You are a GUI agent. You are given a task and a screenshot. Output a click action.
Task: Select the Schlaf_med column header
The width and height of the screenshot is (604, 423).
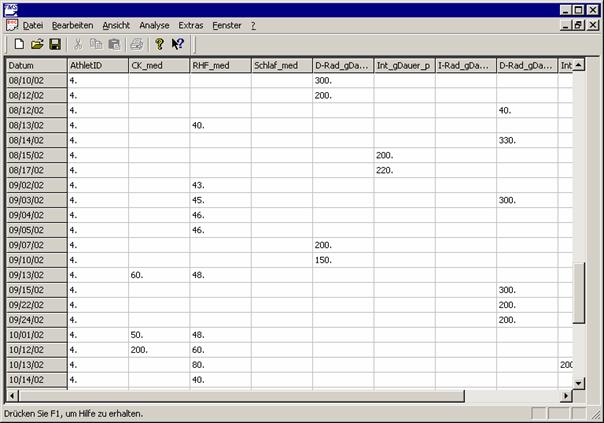[x=282, y=65]
